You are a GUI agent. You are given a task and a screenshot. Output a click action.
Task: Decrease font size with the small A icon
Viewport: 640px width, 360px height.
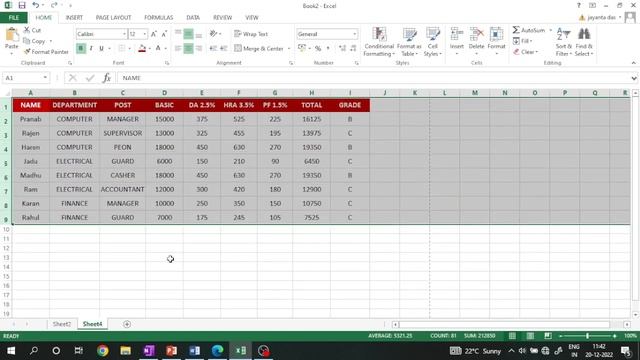(164, 34)
